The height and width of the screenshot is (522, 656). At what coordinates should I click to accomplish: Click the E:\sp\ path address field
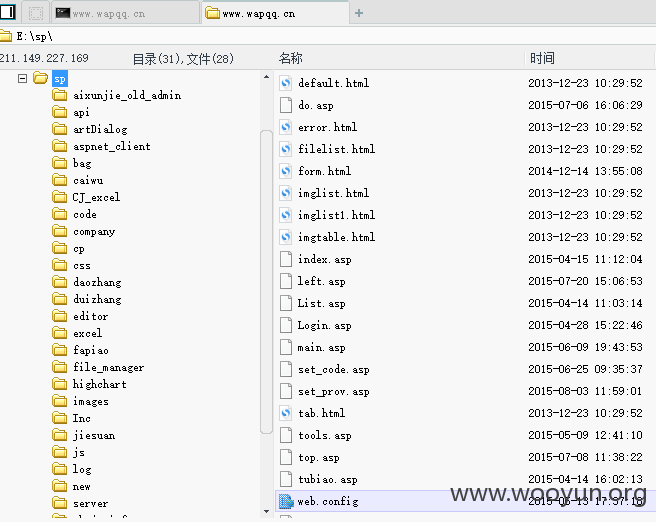(x=328, y=36)
